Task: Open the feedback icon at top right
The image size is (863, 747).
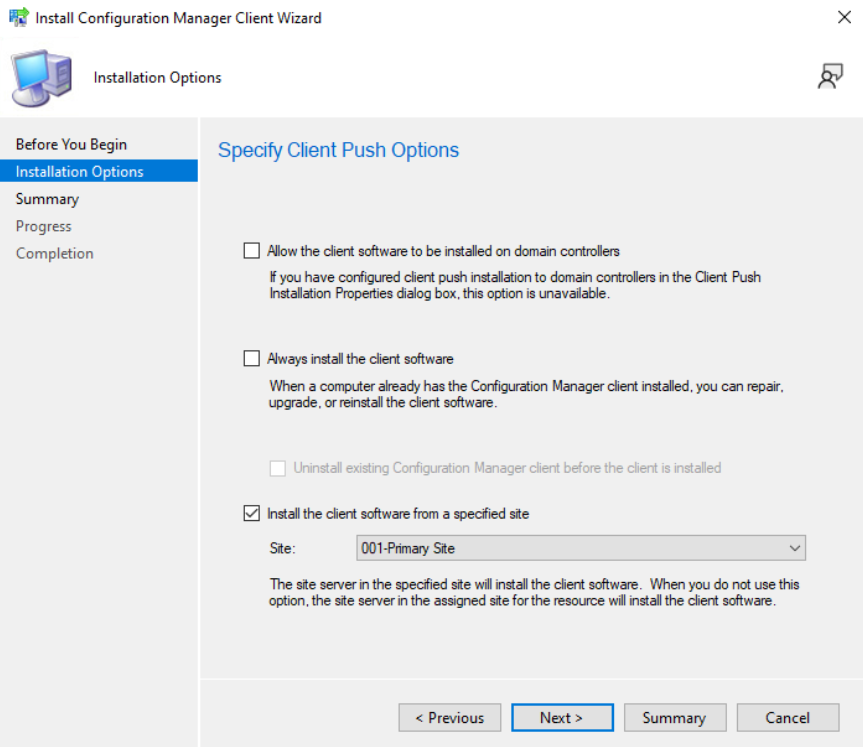Action: click(x=830, y=77)
